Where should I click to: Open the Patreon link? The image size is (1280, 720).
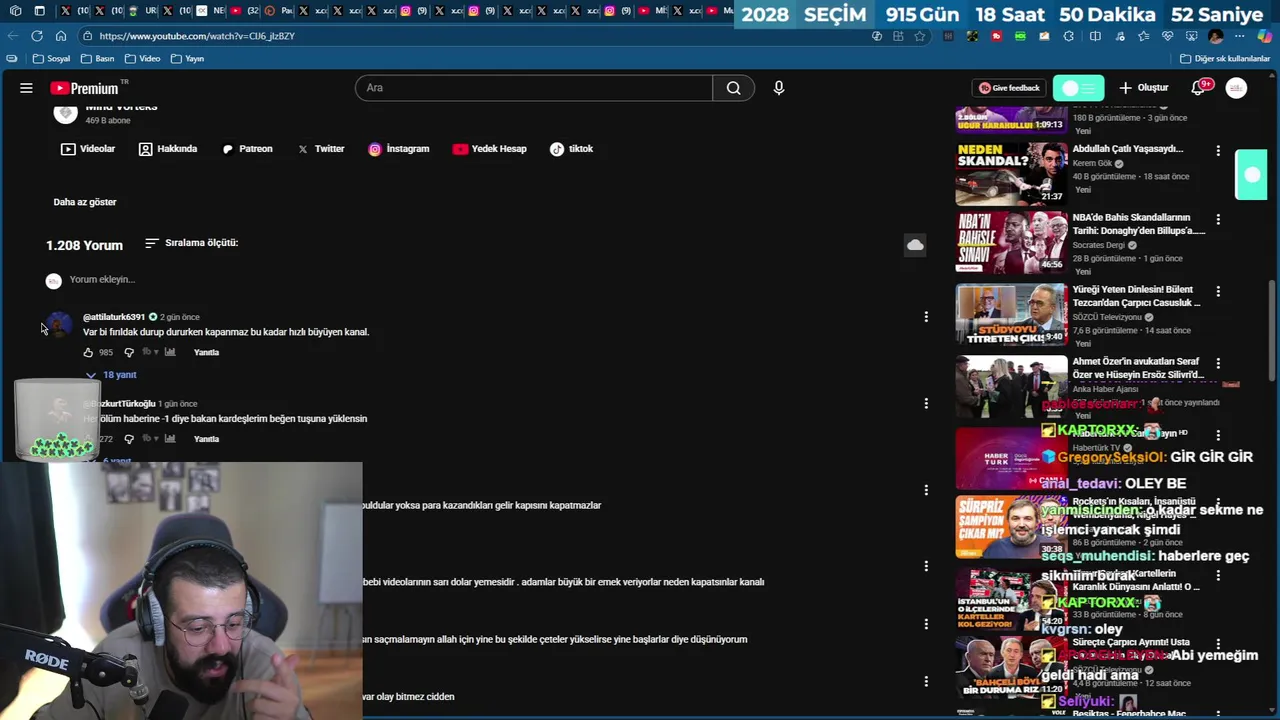[247, 149]
